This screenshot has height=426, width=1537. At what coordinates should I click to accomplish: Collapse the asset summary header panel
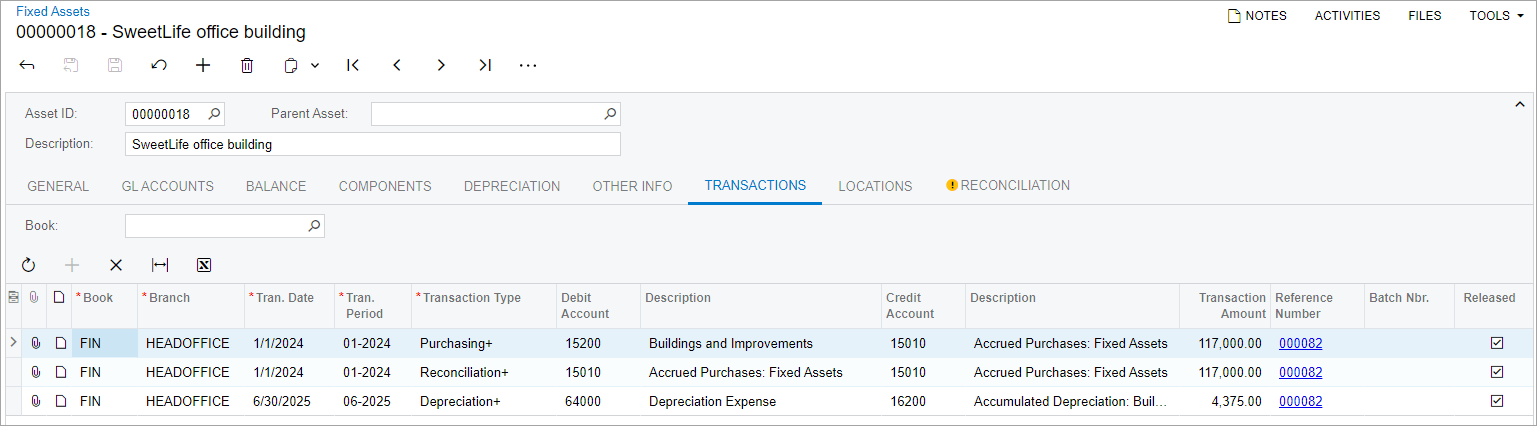[1520, 104]
